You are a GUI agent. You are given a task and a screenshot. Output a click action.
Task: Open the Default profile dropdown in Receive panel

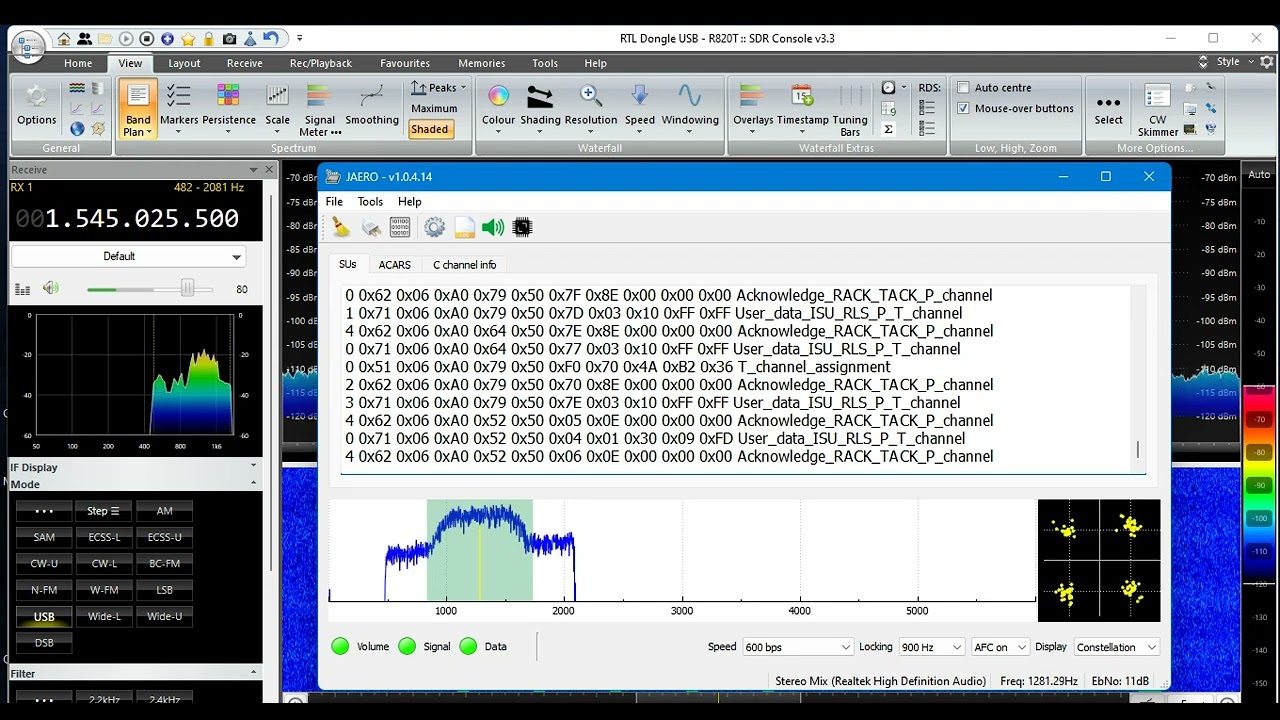pos(127,256)
